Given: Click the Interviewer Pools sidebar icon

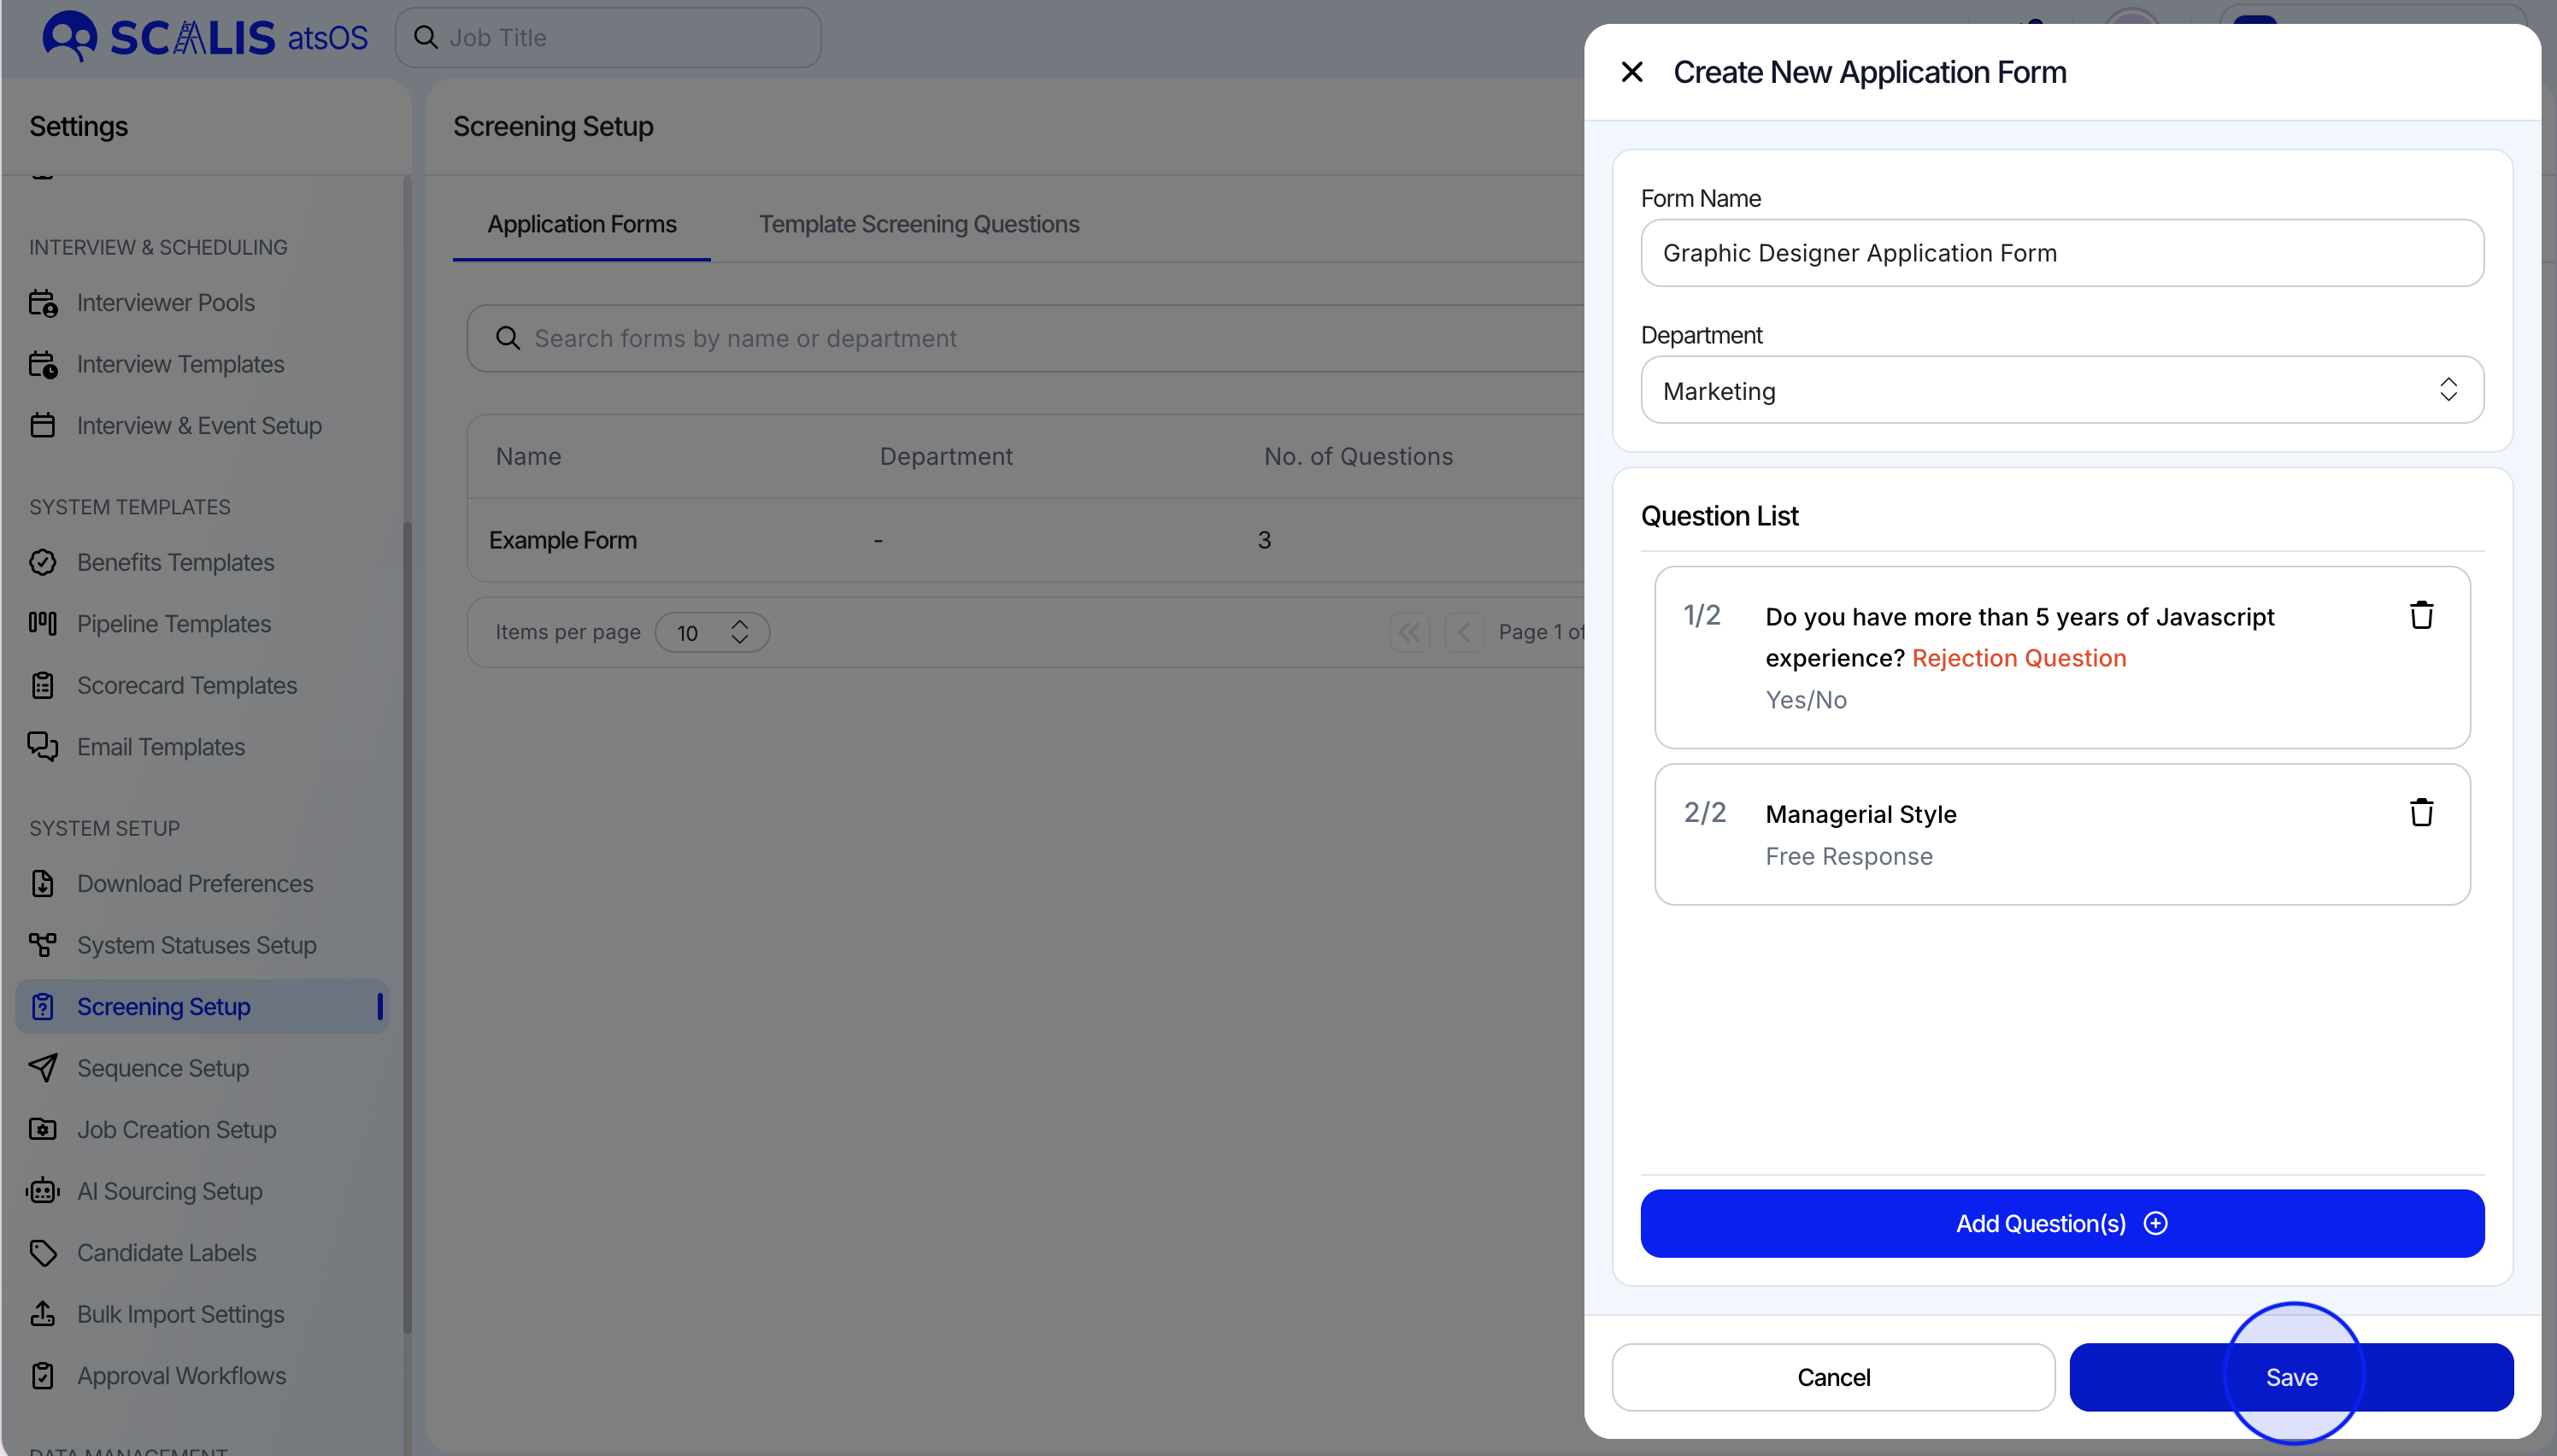Looking at the screenshot, I should 43,302.
